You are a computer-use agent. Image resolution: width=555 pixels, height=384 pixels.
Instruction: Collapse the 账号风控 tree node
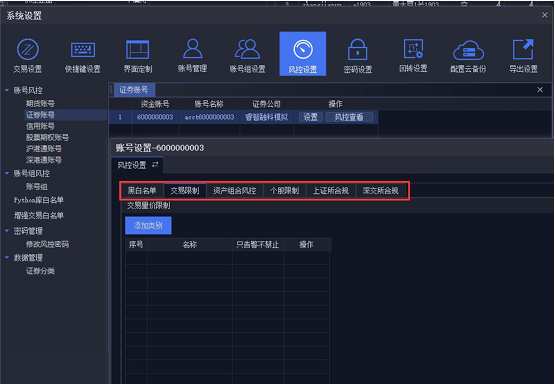[7, 90]
